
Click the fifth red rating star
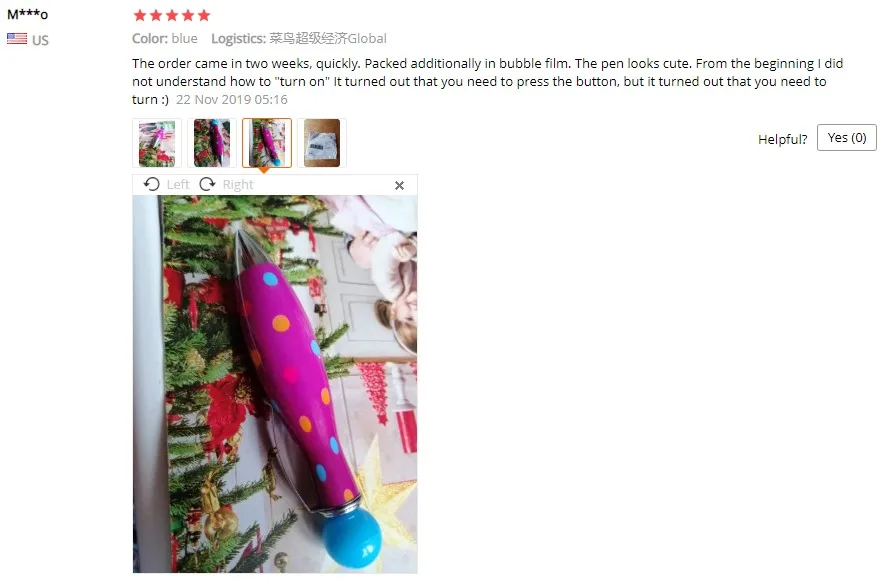(204, 15)
